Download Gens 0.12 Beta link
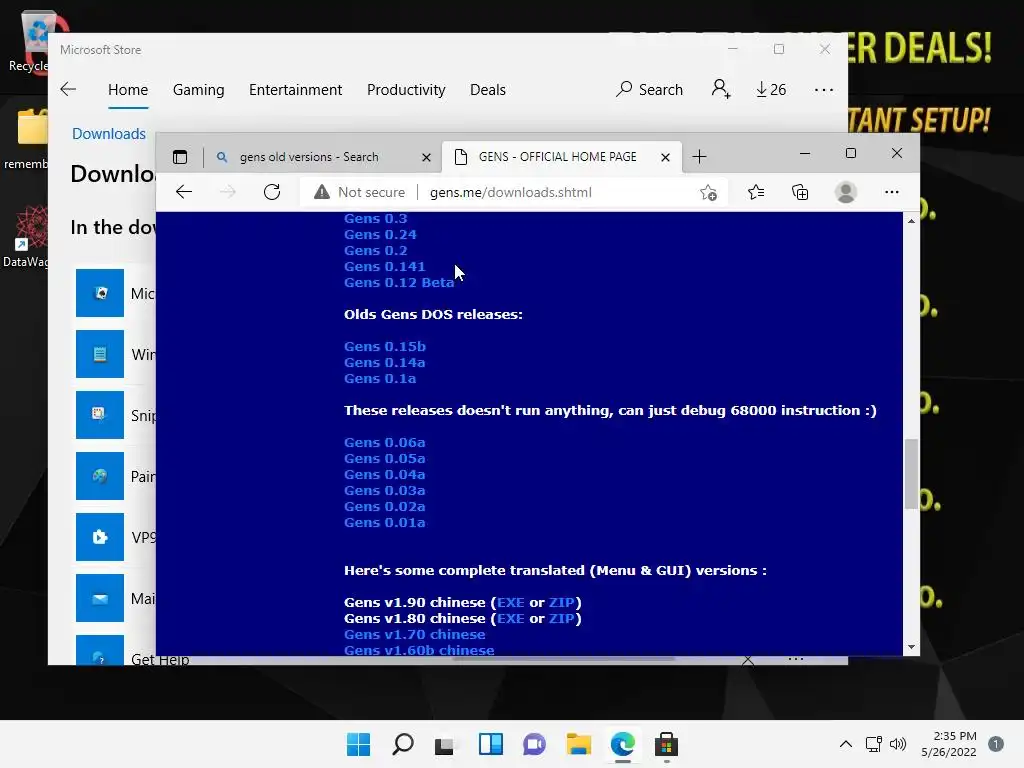The height and width of the screenshot is (768, 1024). (x=399, y=283)
